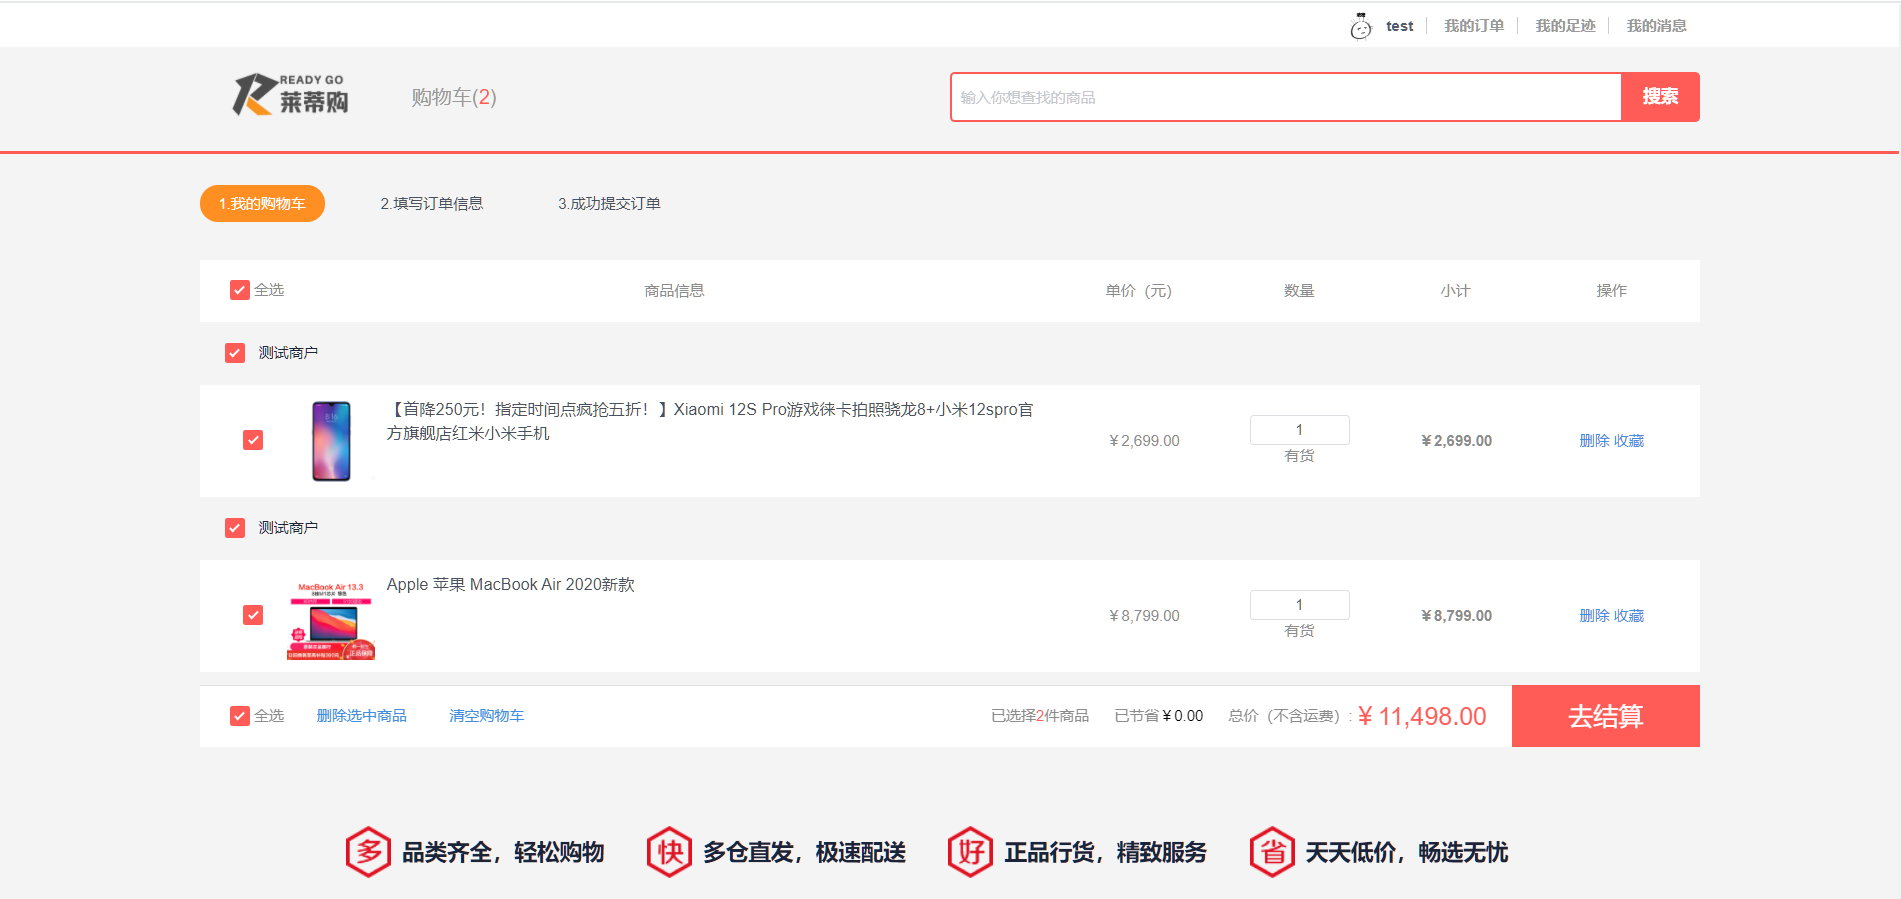Viewport: 1901px width, 899px height.
Task: Click 收藏 for the MacBook Air
Action: tap(1629, 616)
